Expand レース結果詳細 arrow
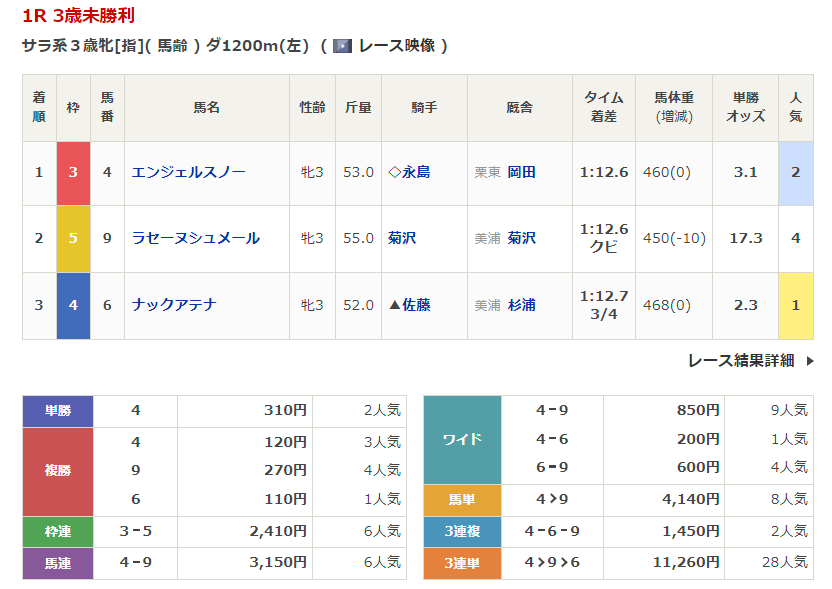Viewport: 832px width, 589px height. coord(810,361)
